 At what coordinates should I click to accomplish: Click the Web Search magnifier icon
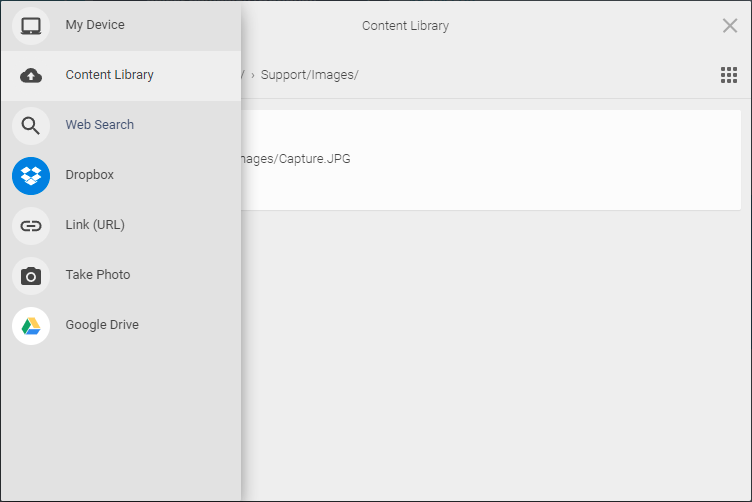[x=31, y=126]
